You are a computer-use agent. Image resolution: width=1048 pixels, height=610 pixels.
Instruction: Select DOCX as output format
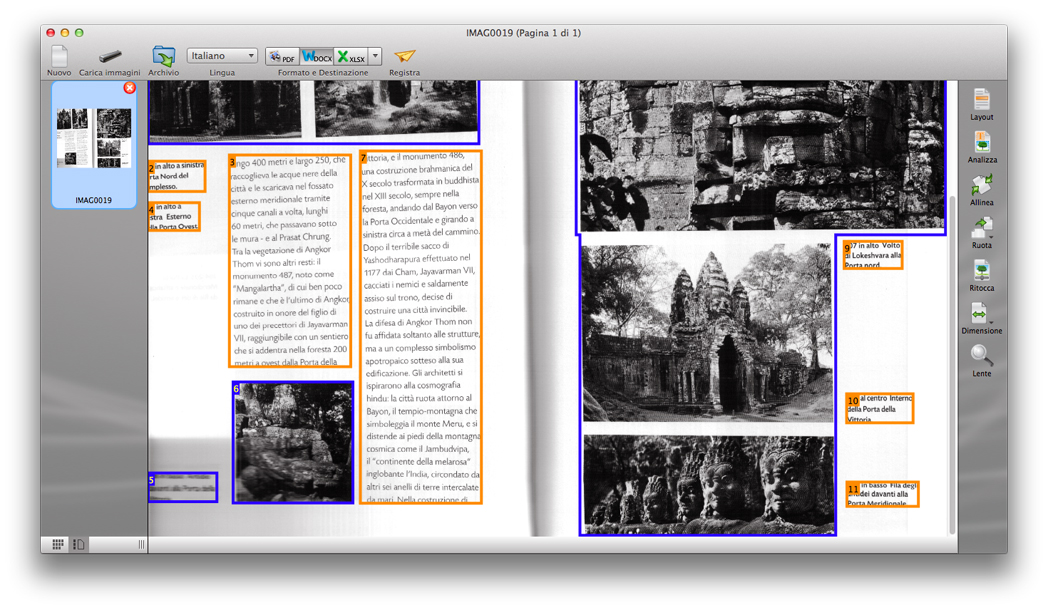pos(316,57)
